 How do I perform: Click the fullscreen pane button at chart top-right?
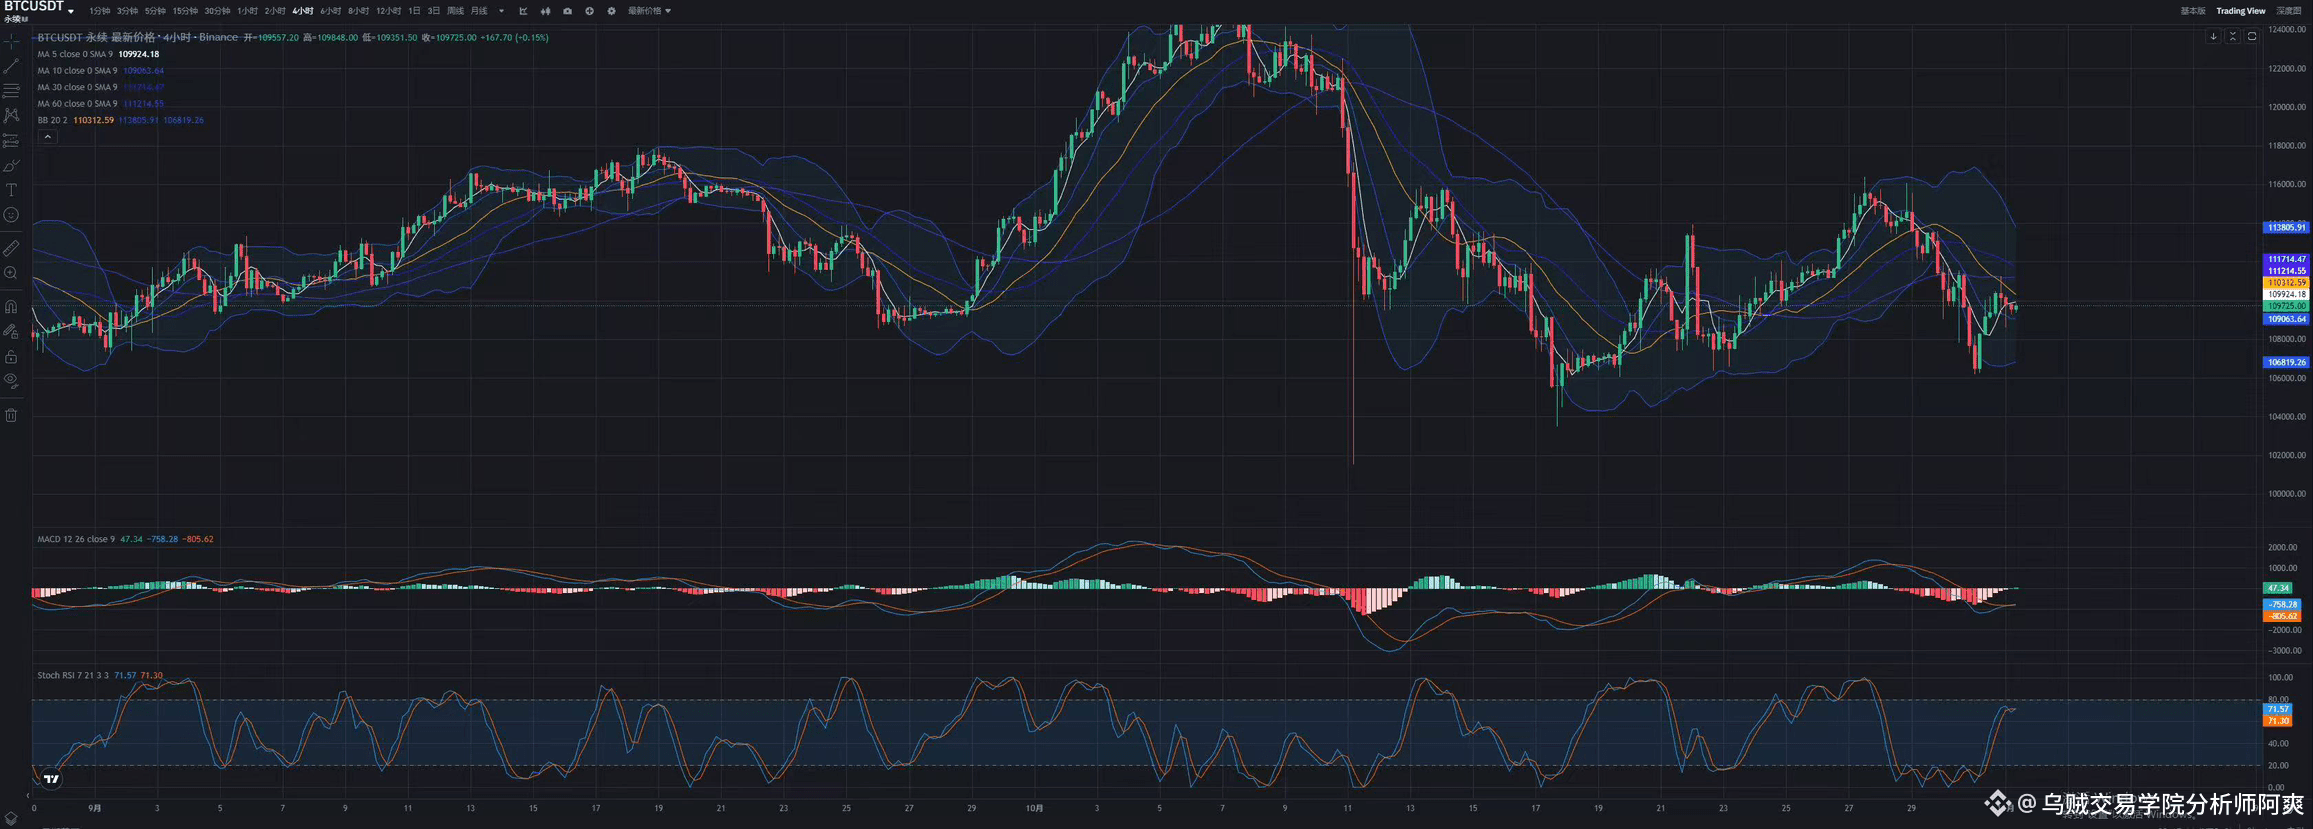pyautogui.click(x=2252, y=37)
